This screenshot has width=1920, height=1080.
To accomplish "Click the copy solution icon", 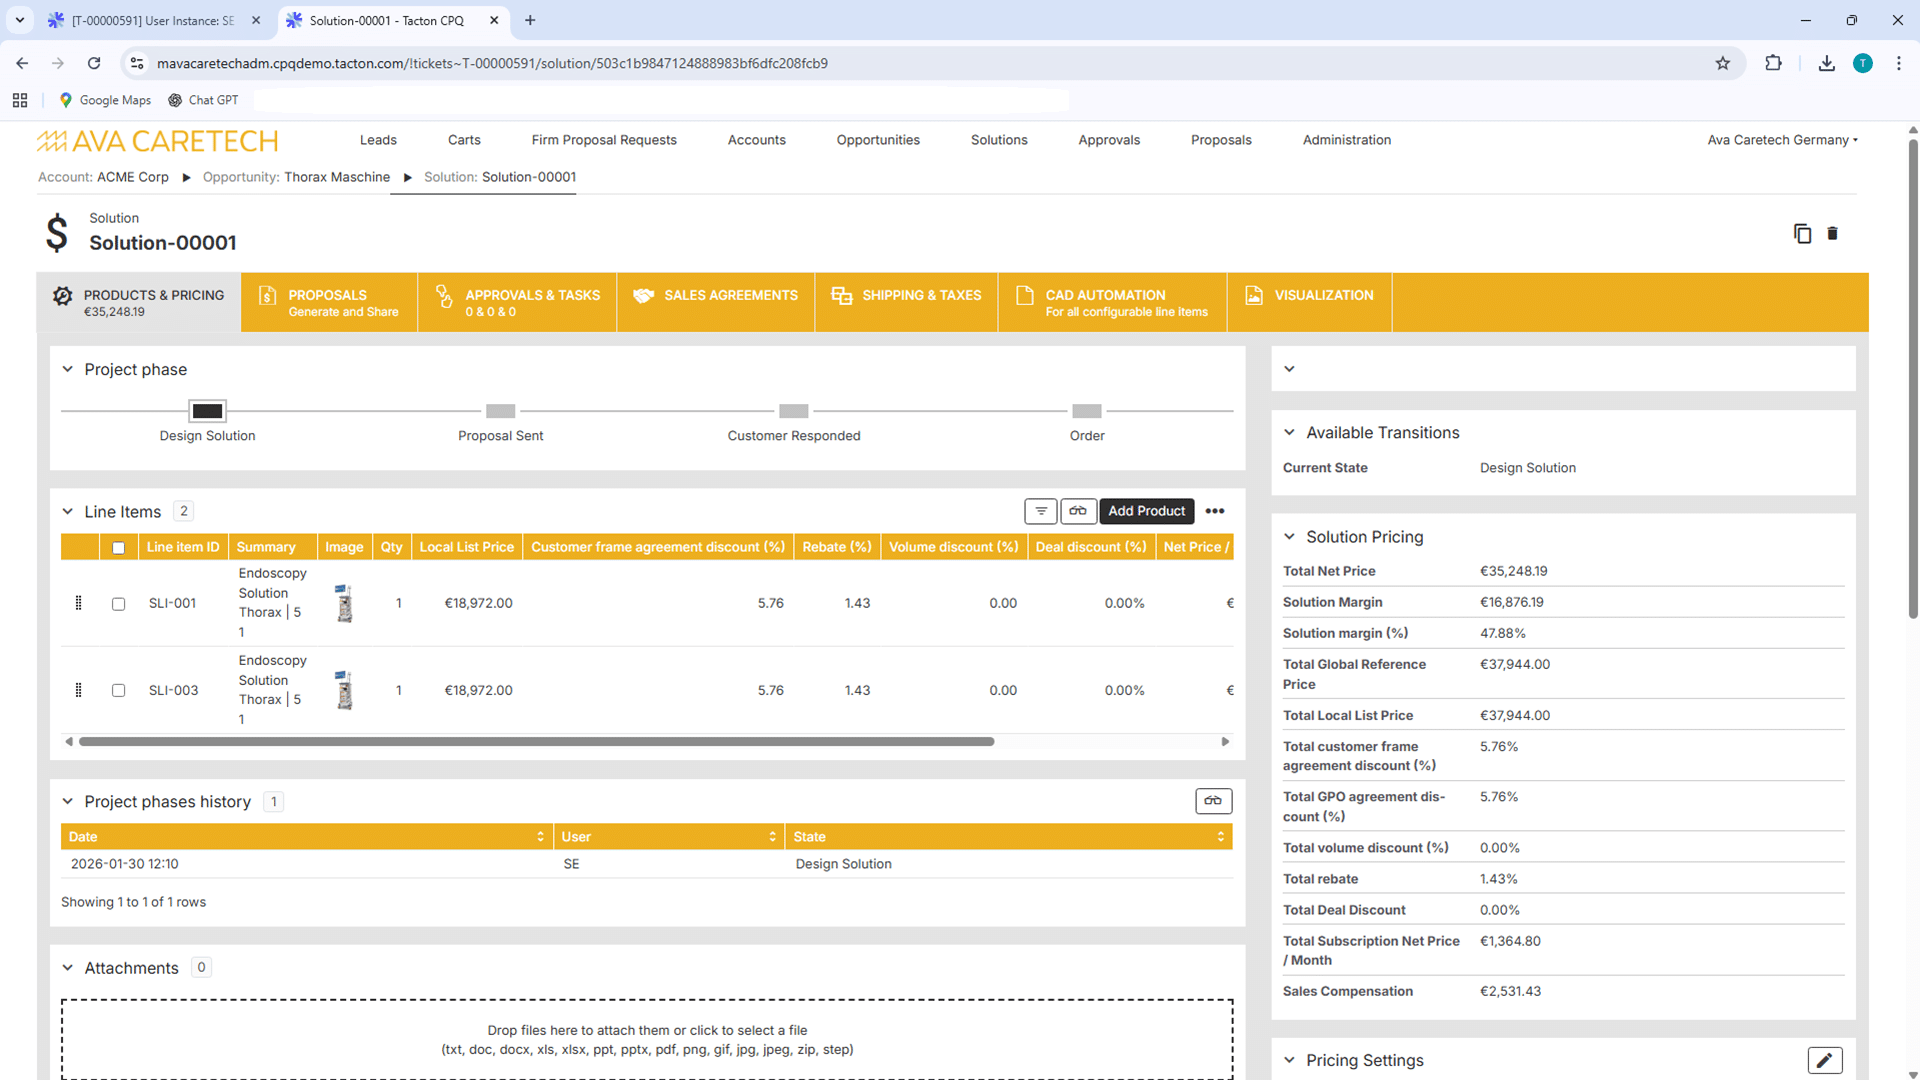I will click(x=1802, y=233).
